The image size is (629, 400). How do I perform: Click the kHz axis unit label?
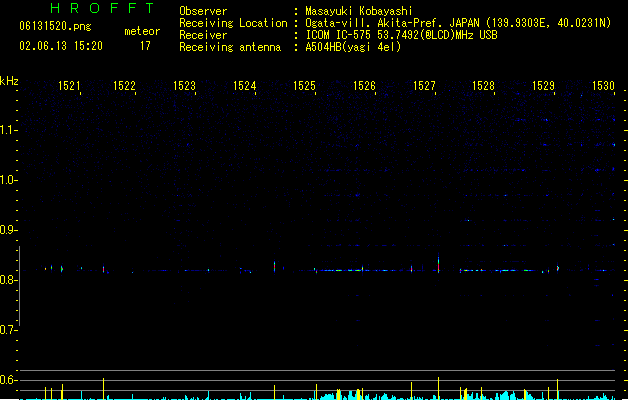point(9,81)
